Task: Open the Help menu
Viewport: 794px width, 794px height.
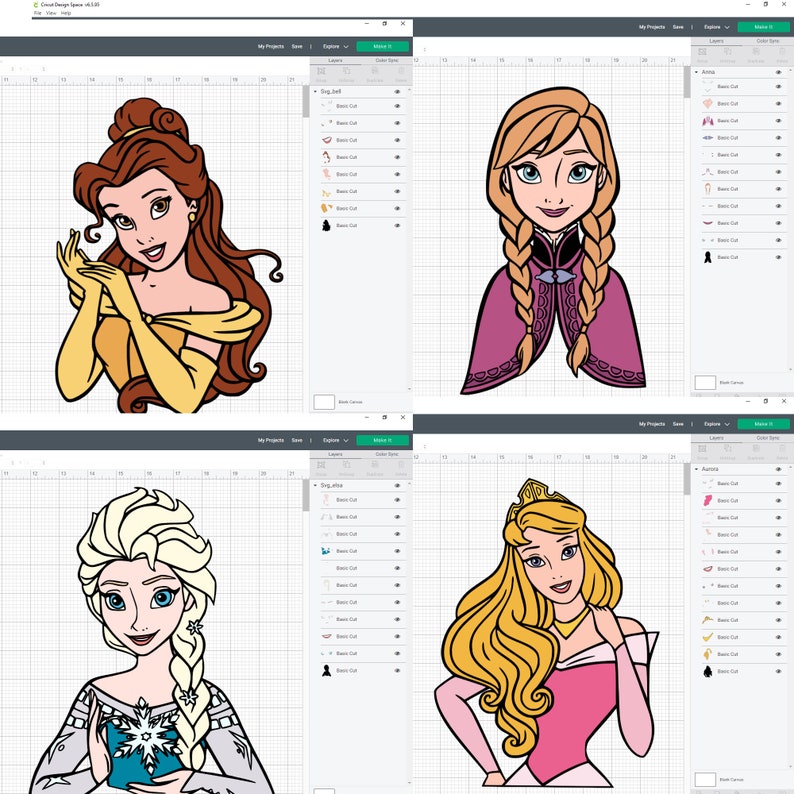Action: [66, 13]
